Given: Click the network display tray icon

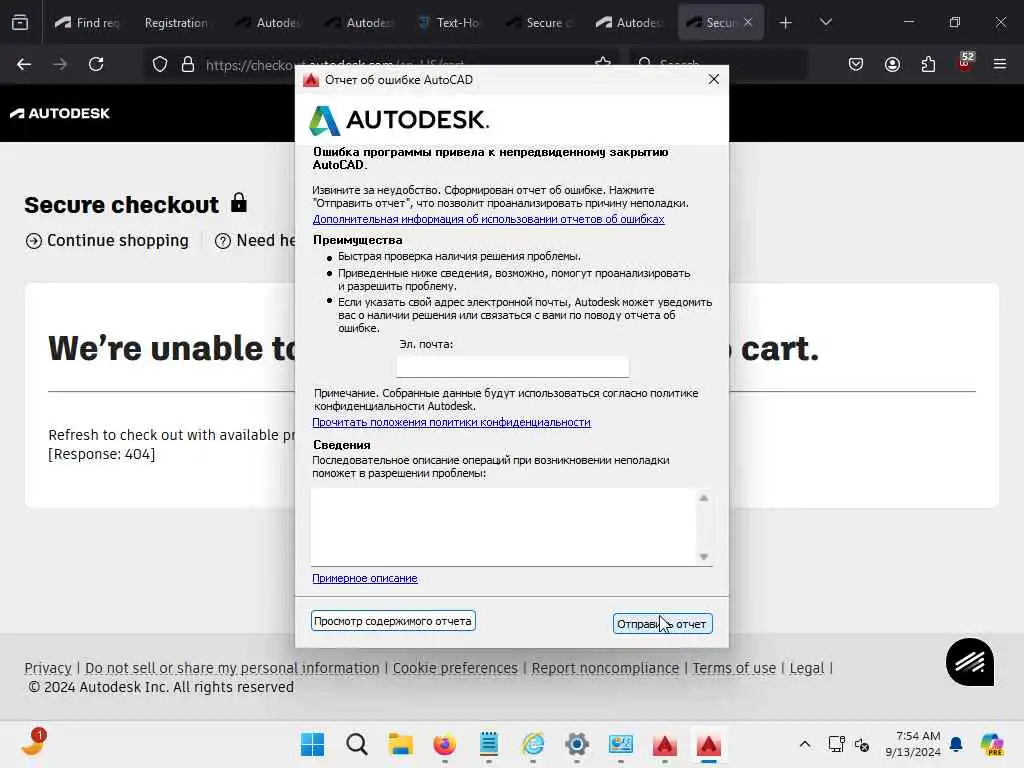Looking at the screenshot, I should (x=836, y=744).
